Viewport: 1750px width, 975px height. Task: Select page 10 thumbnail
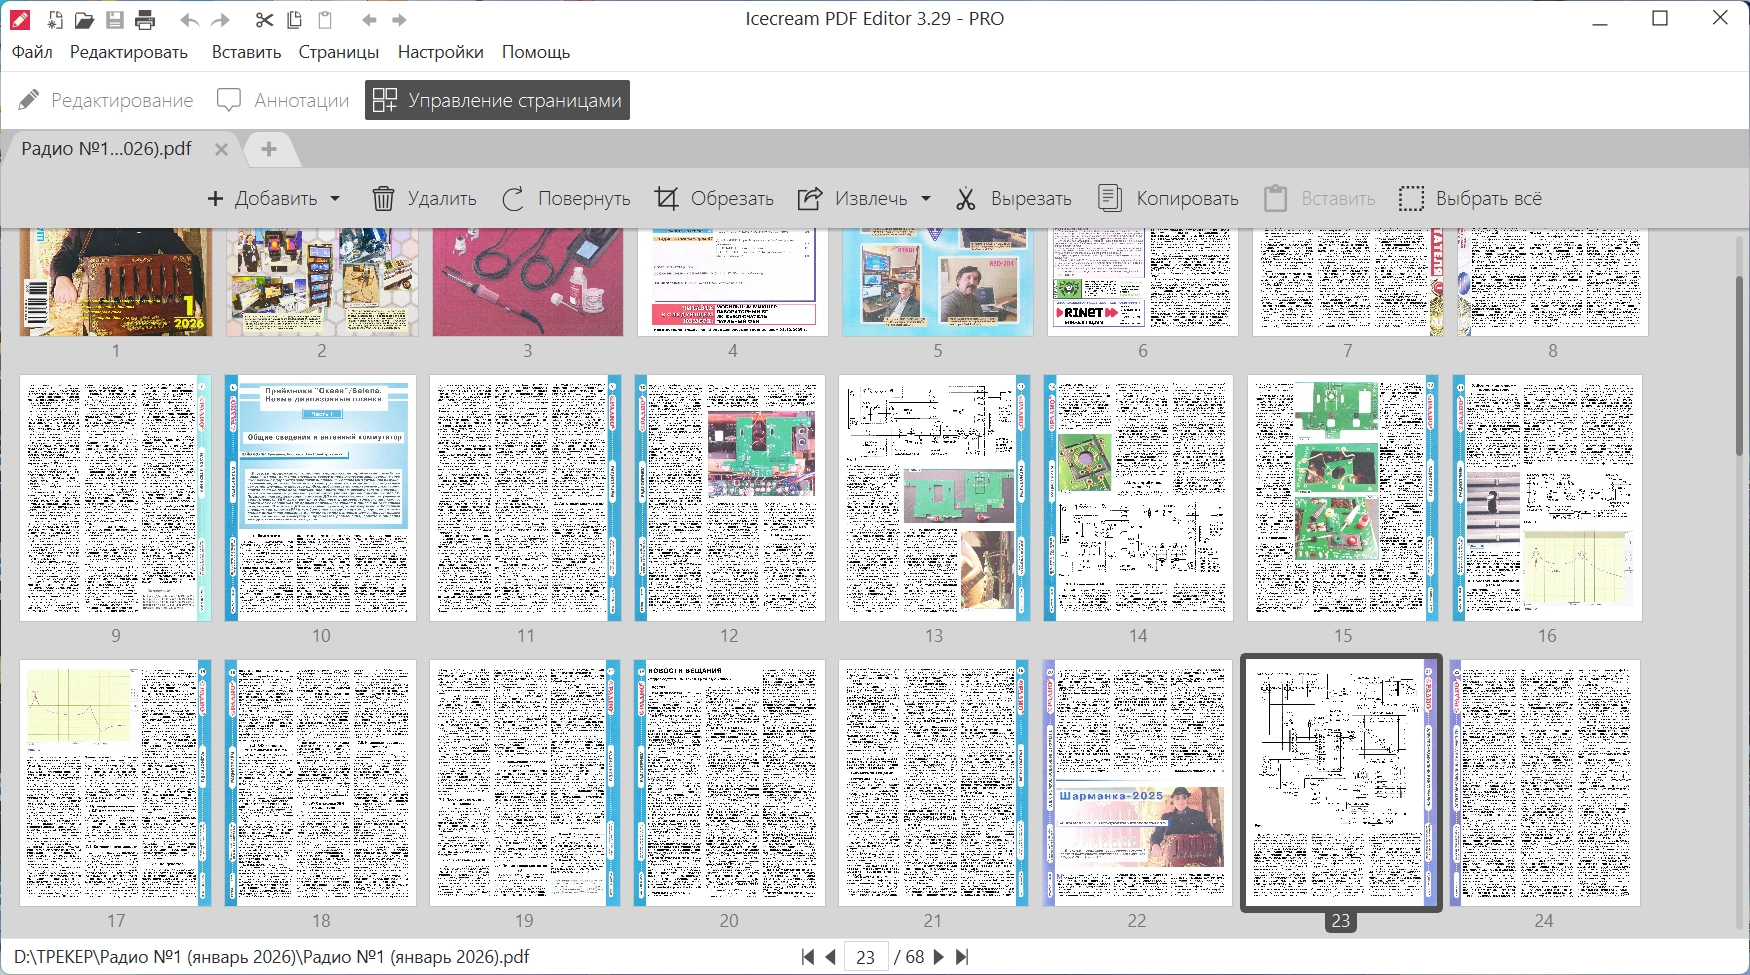(x=321, y=498)
